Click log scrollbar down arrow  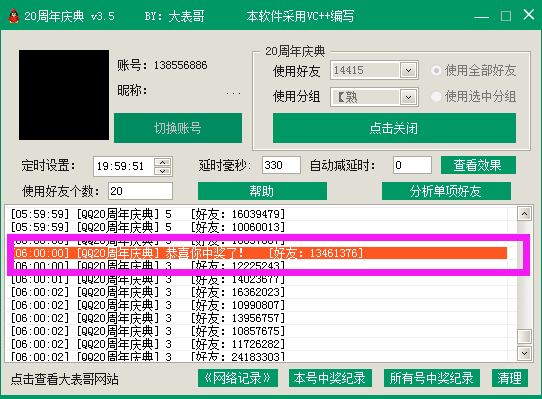pyautogui.click(x=524, y=353)
